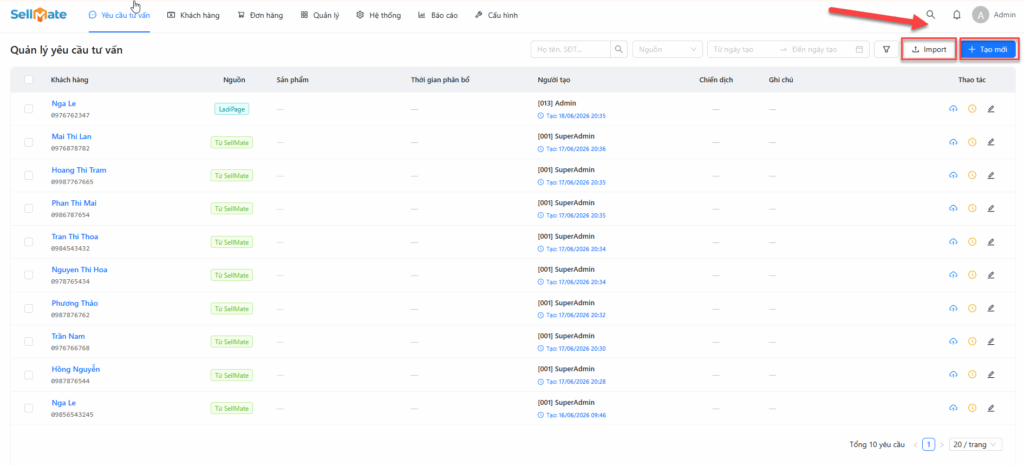Check the Hồng Nguyễn row checkbox
The image size is (1024, 466).
pos(29,375)
